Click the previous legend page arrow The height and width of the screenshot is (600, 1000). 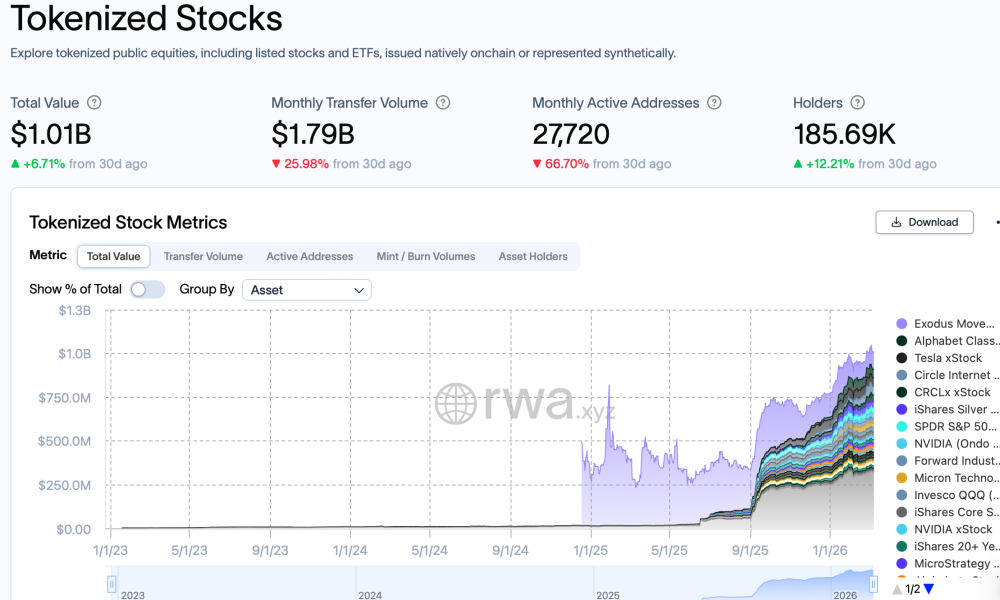pyautogui.click(x=897, y=589)
